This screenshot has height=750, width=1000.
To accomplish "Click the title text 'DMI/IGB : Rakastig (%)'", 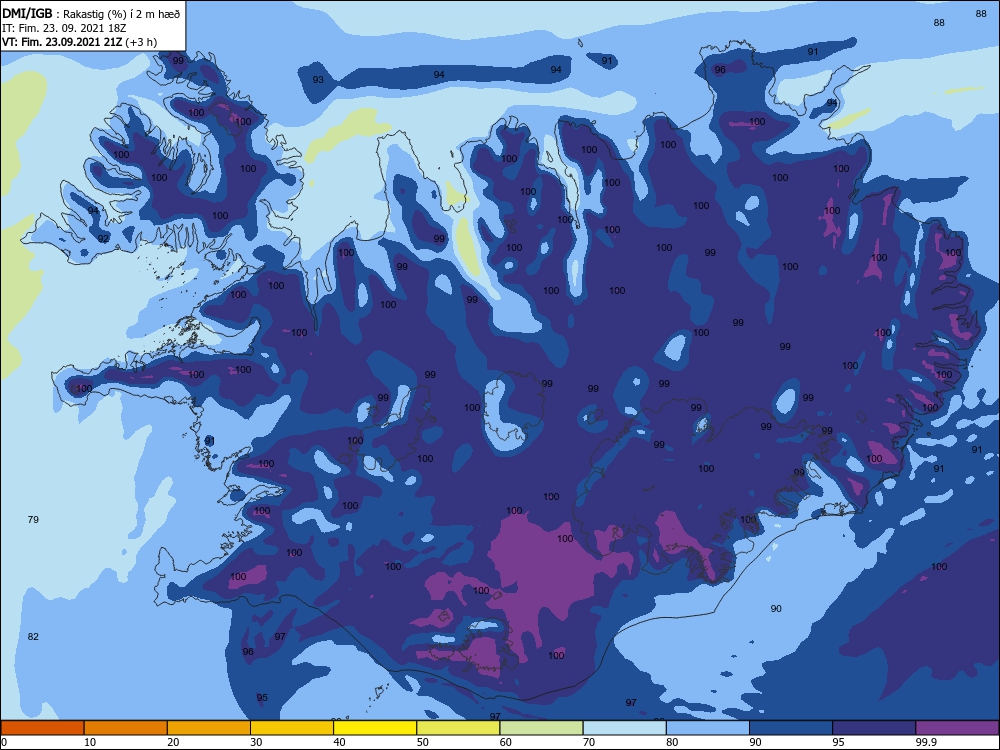I will [x=64, y=14].
